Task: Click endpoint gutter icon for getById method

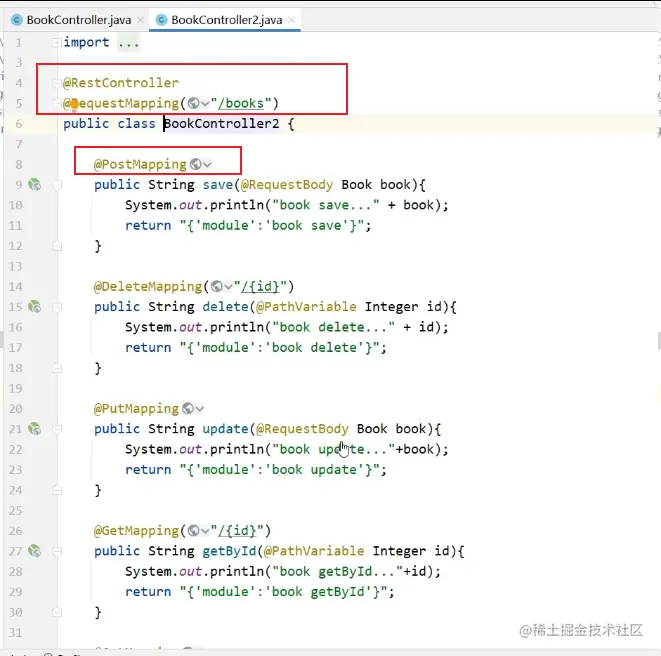Action: pos(35,551)
